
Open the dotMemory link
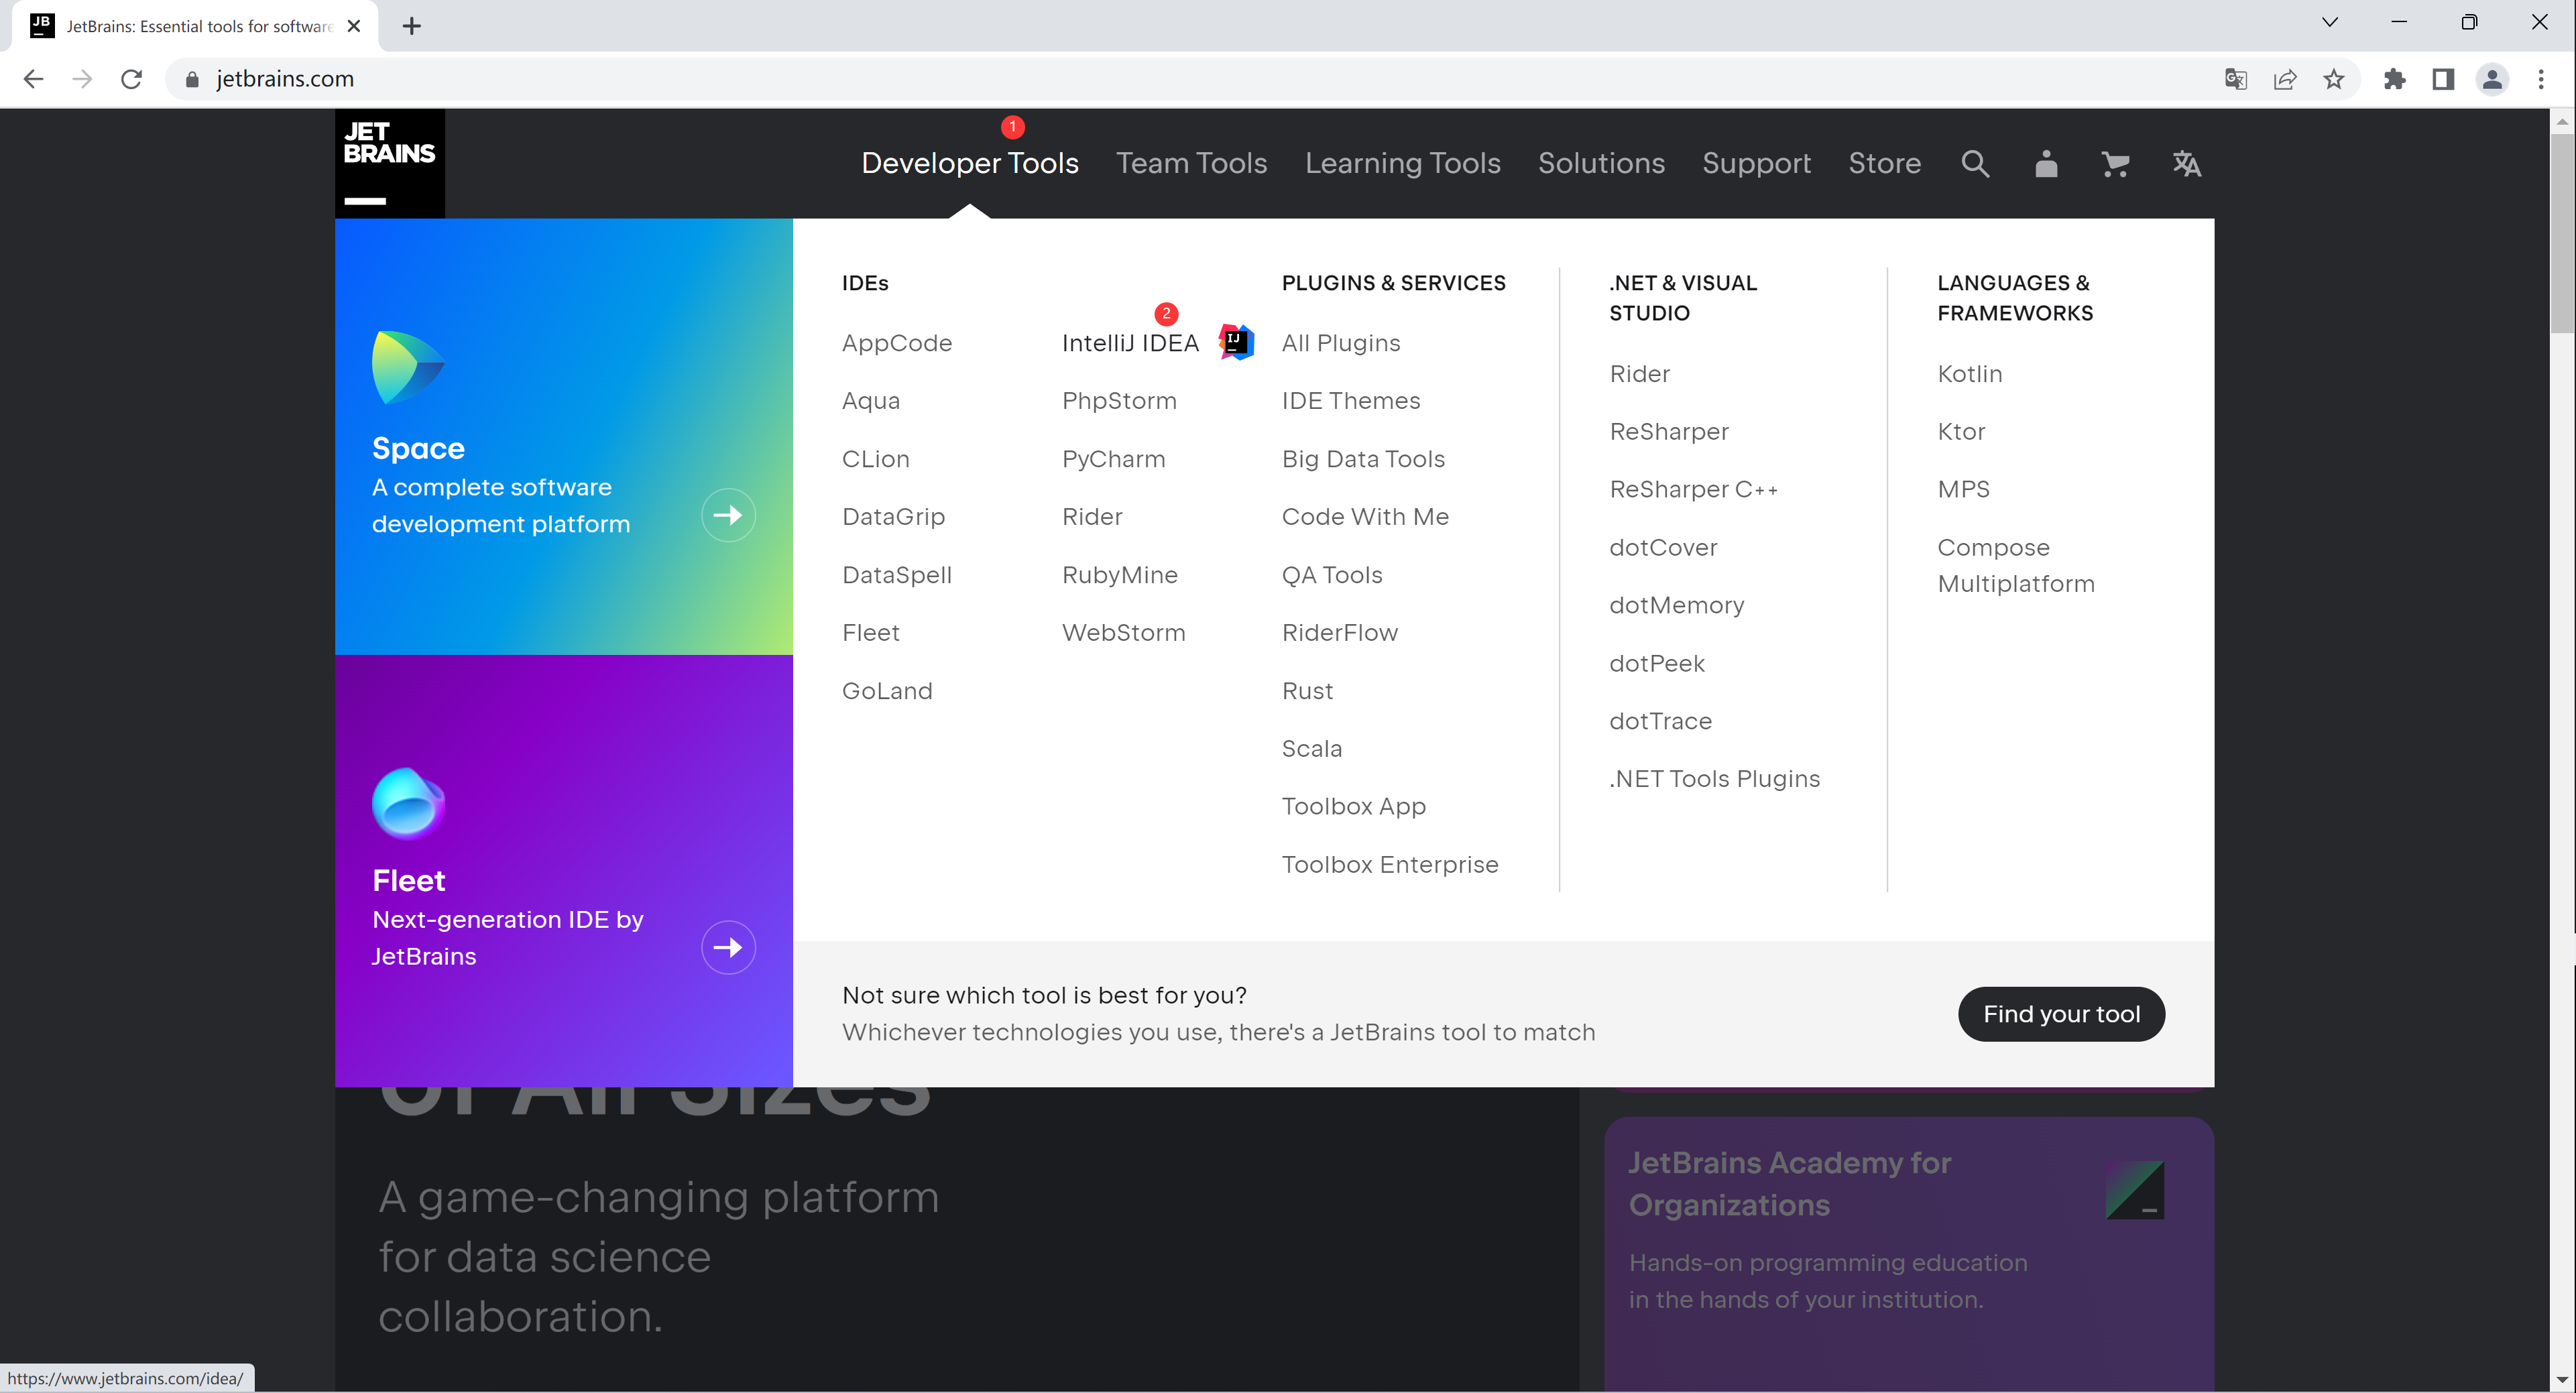tap(1676, 605)
